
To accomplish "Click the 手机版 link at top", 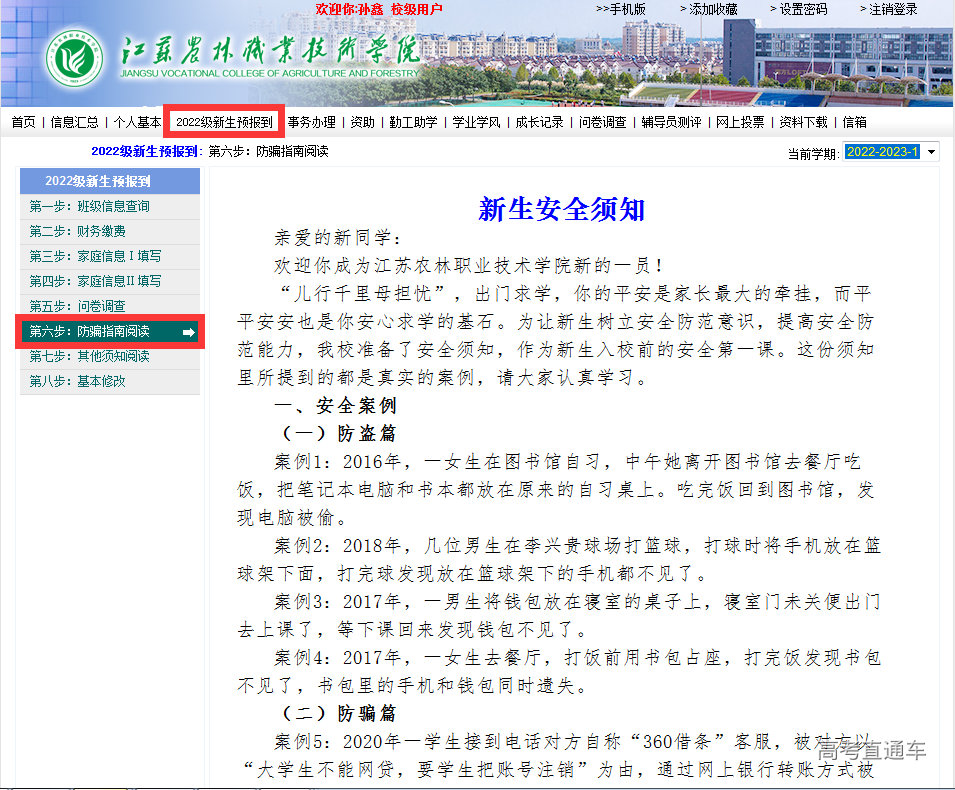I will pos(621,9).
